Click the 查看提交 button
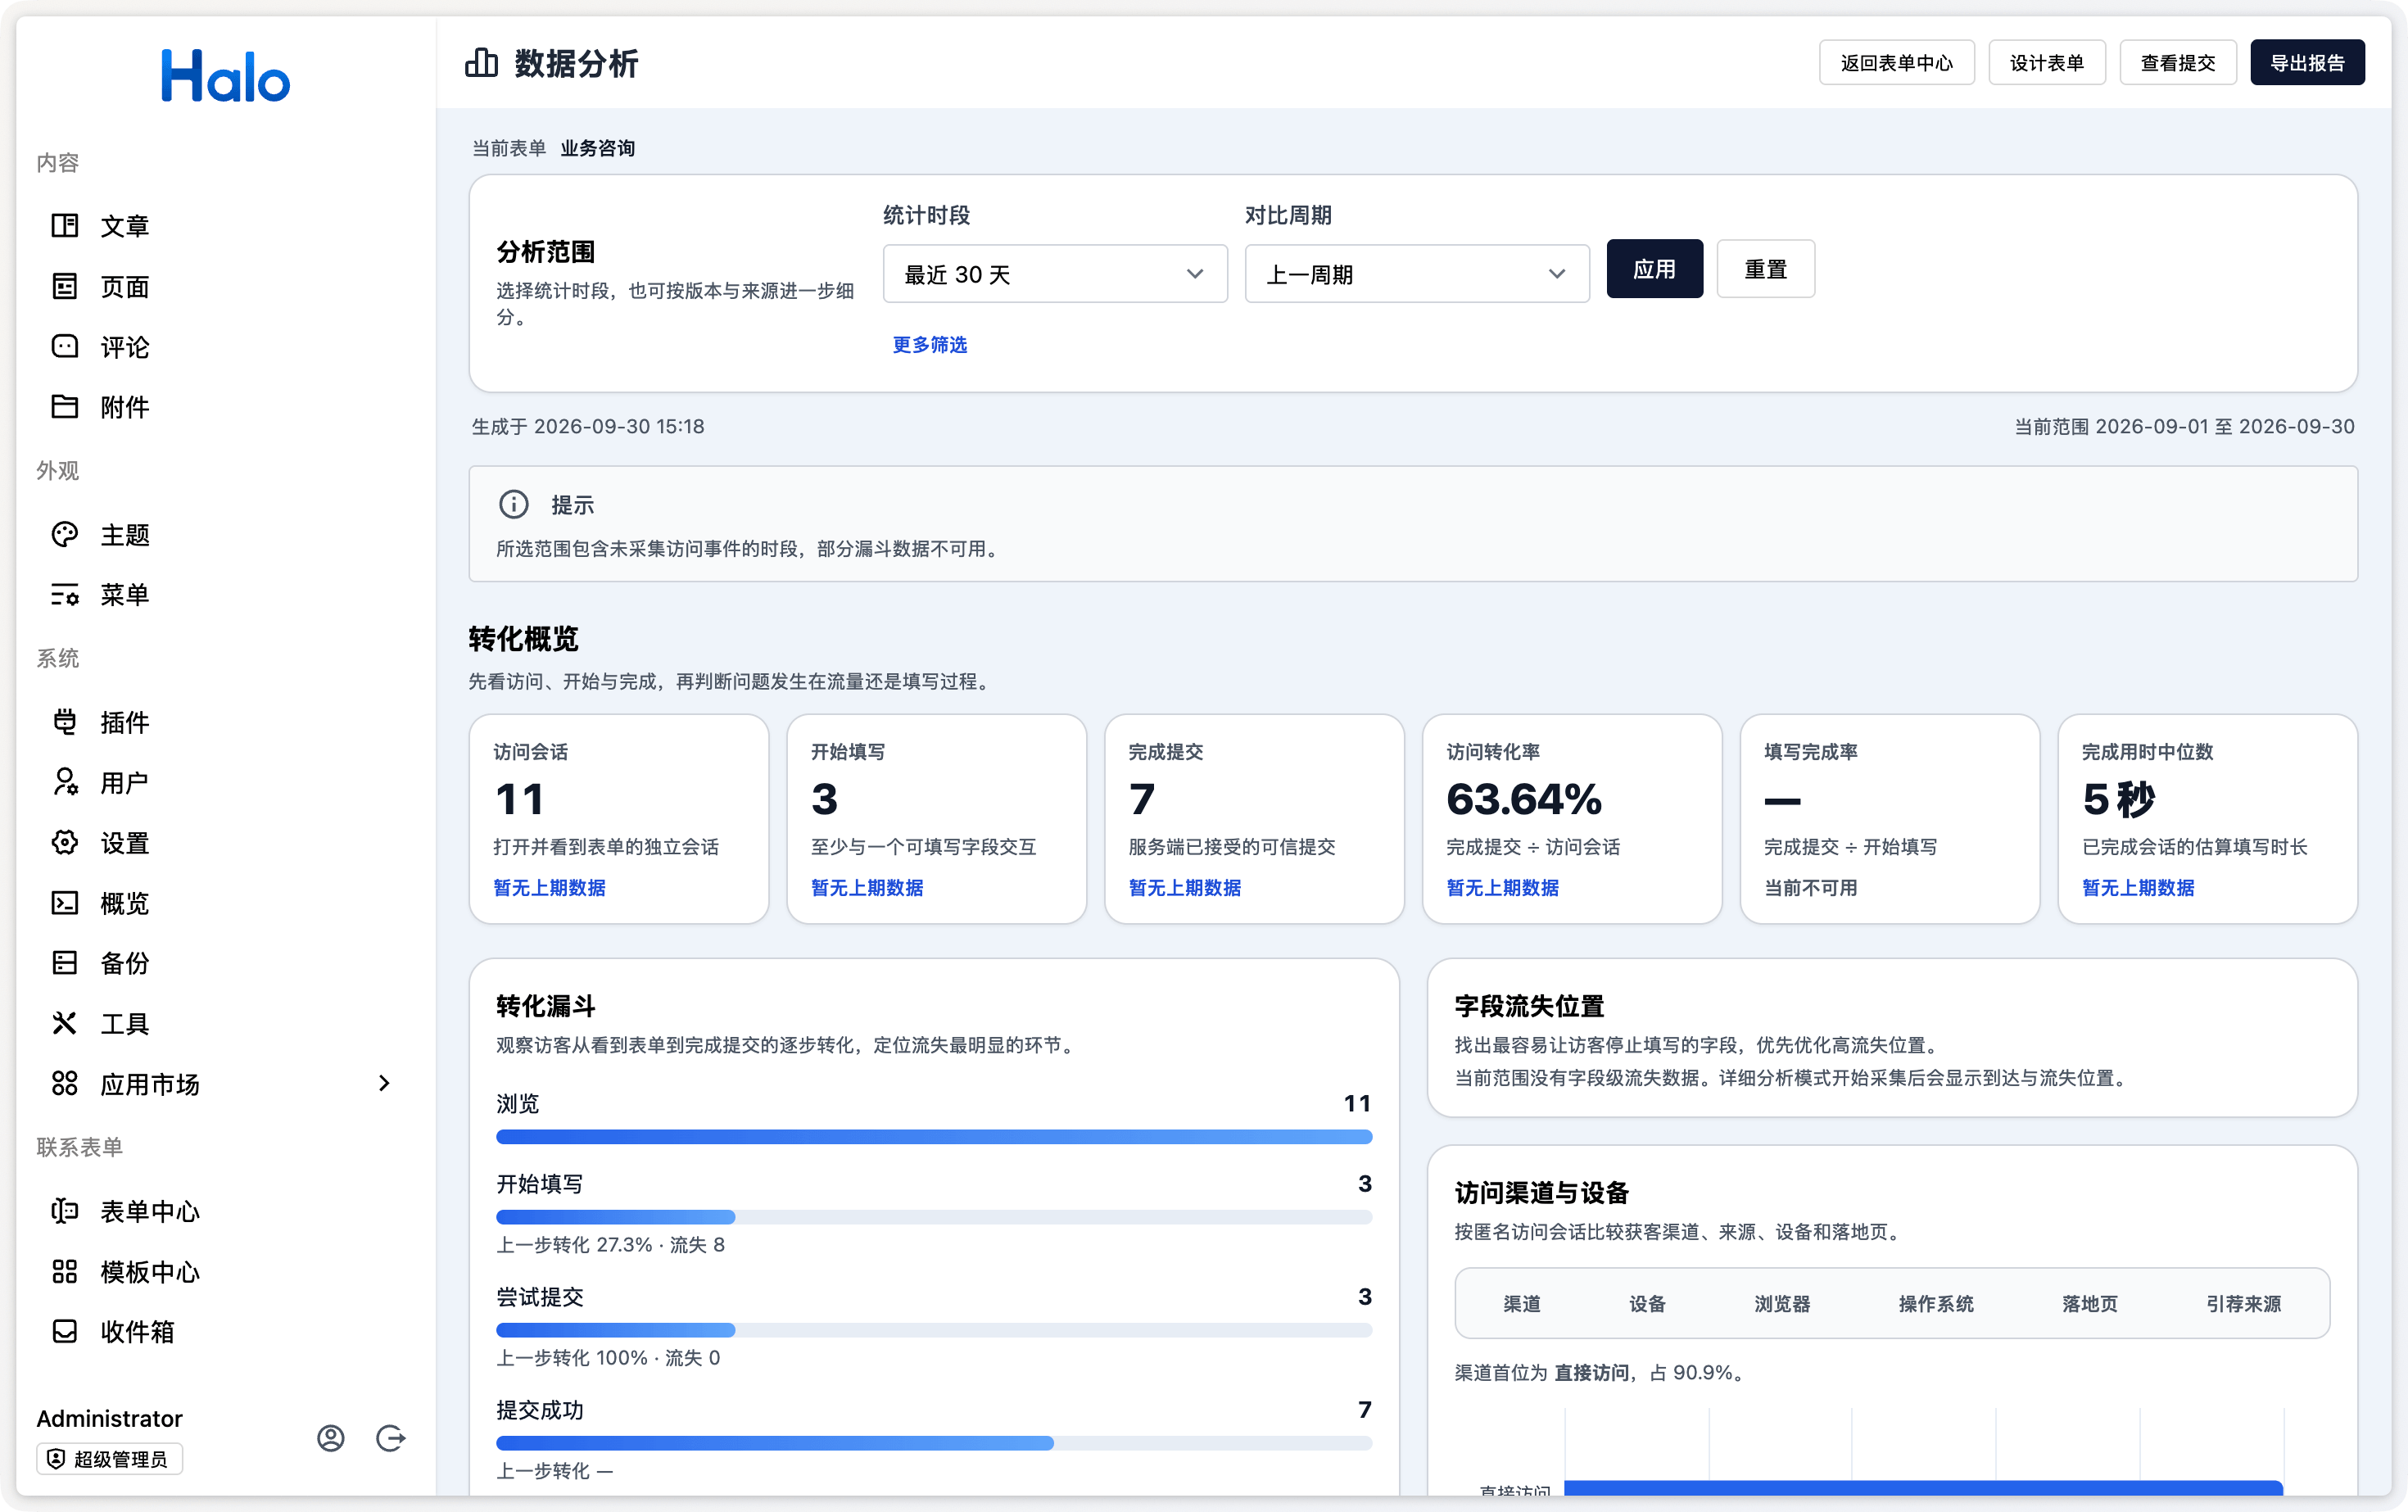2408x1512 pixels. coord(2178,63)
